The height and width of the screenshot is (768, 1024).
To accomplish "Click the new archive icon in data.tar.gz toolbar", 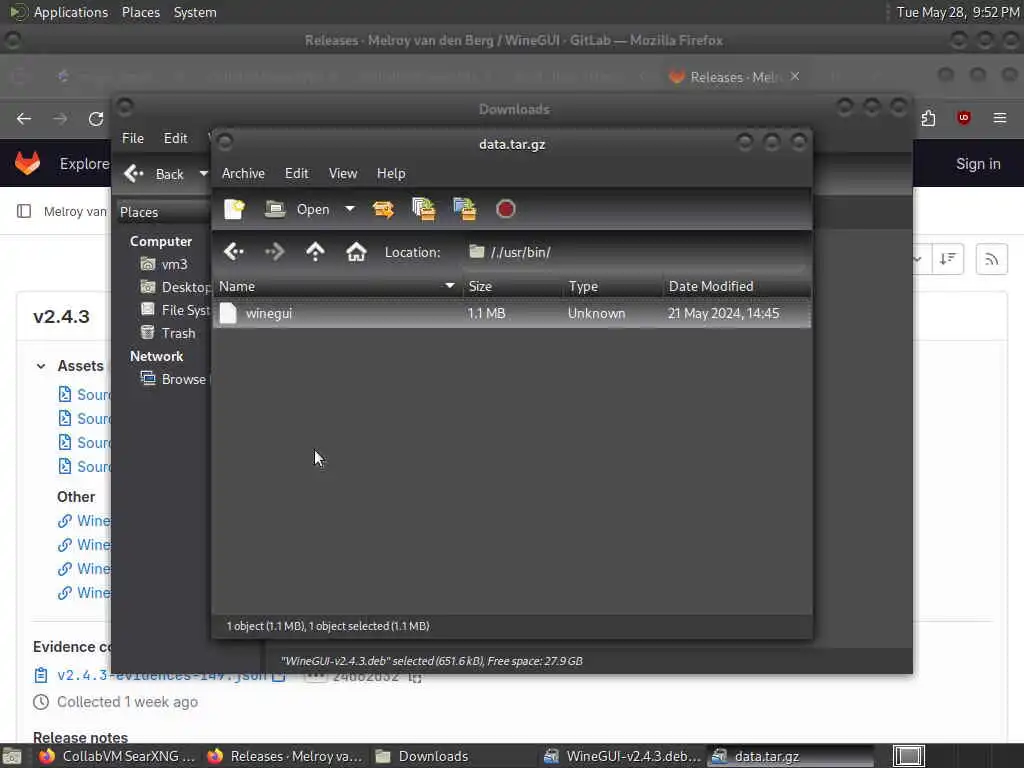I will tap(234, 209).
